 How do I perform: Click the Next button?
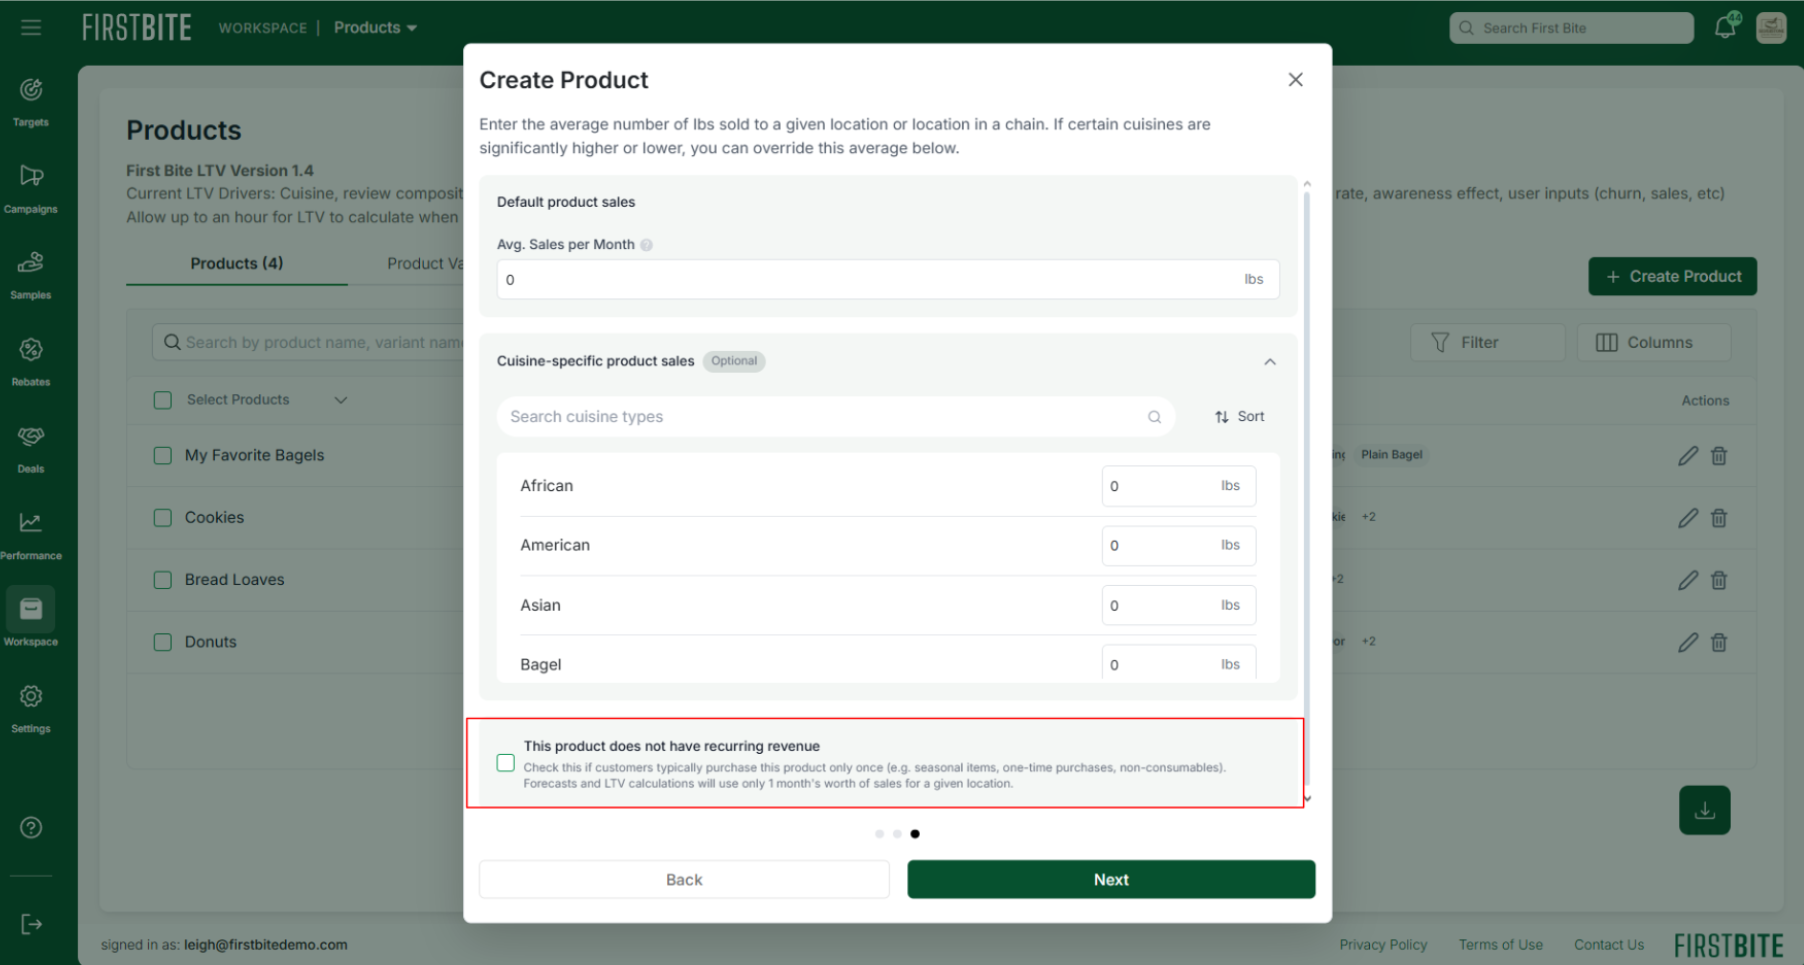coord(1111,880)
